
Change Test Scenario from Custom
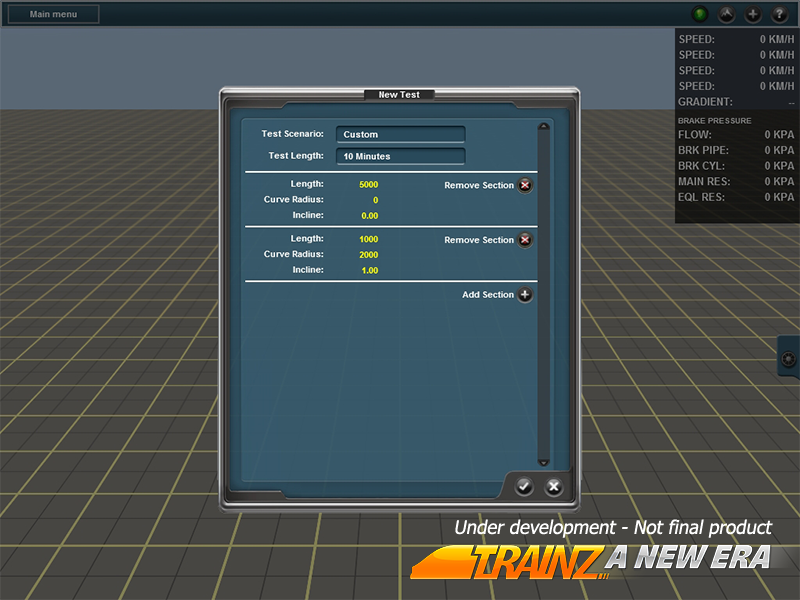(x=400, y=134)
